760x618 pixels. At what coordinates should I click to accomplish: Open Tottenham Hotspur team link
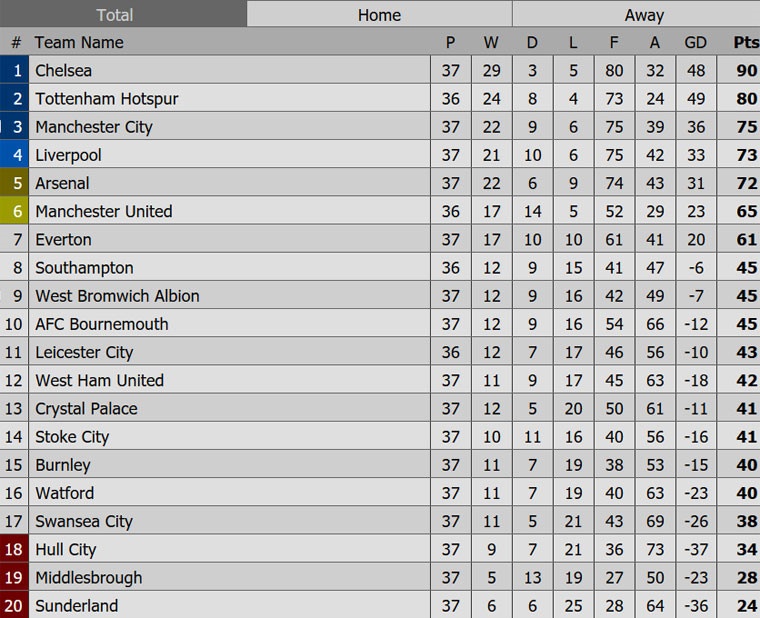(107, 98)
